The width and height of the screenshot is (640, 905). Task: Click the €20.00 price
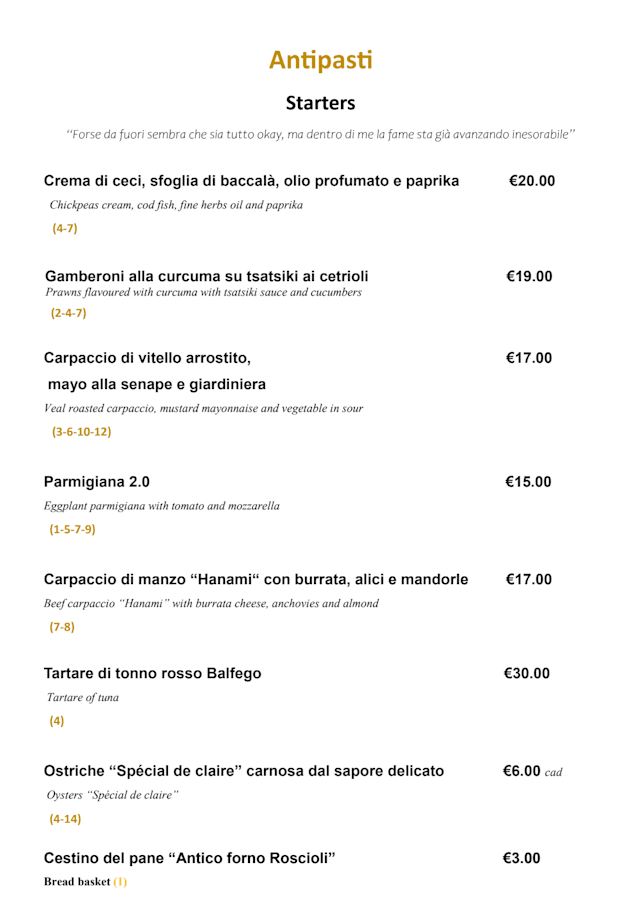(x=531, y=181)
